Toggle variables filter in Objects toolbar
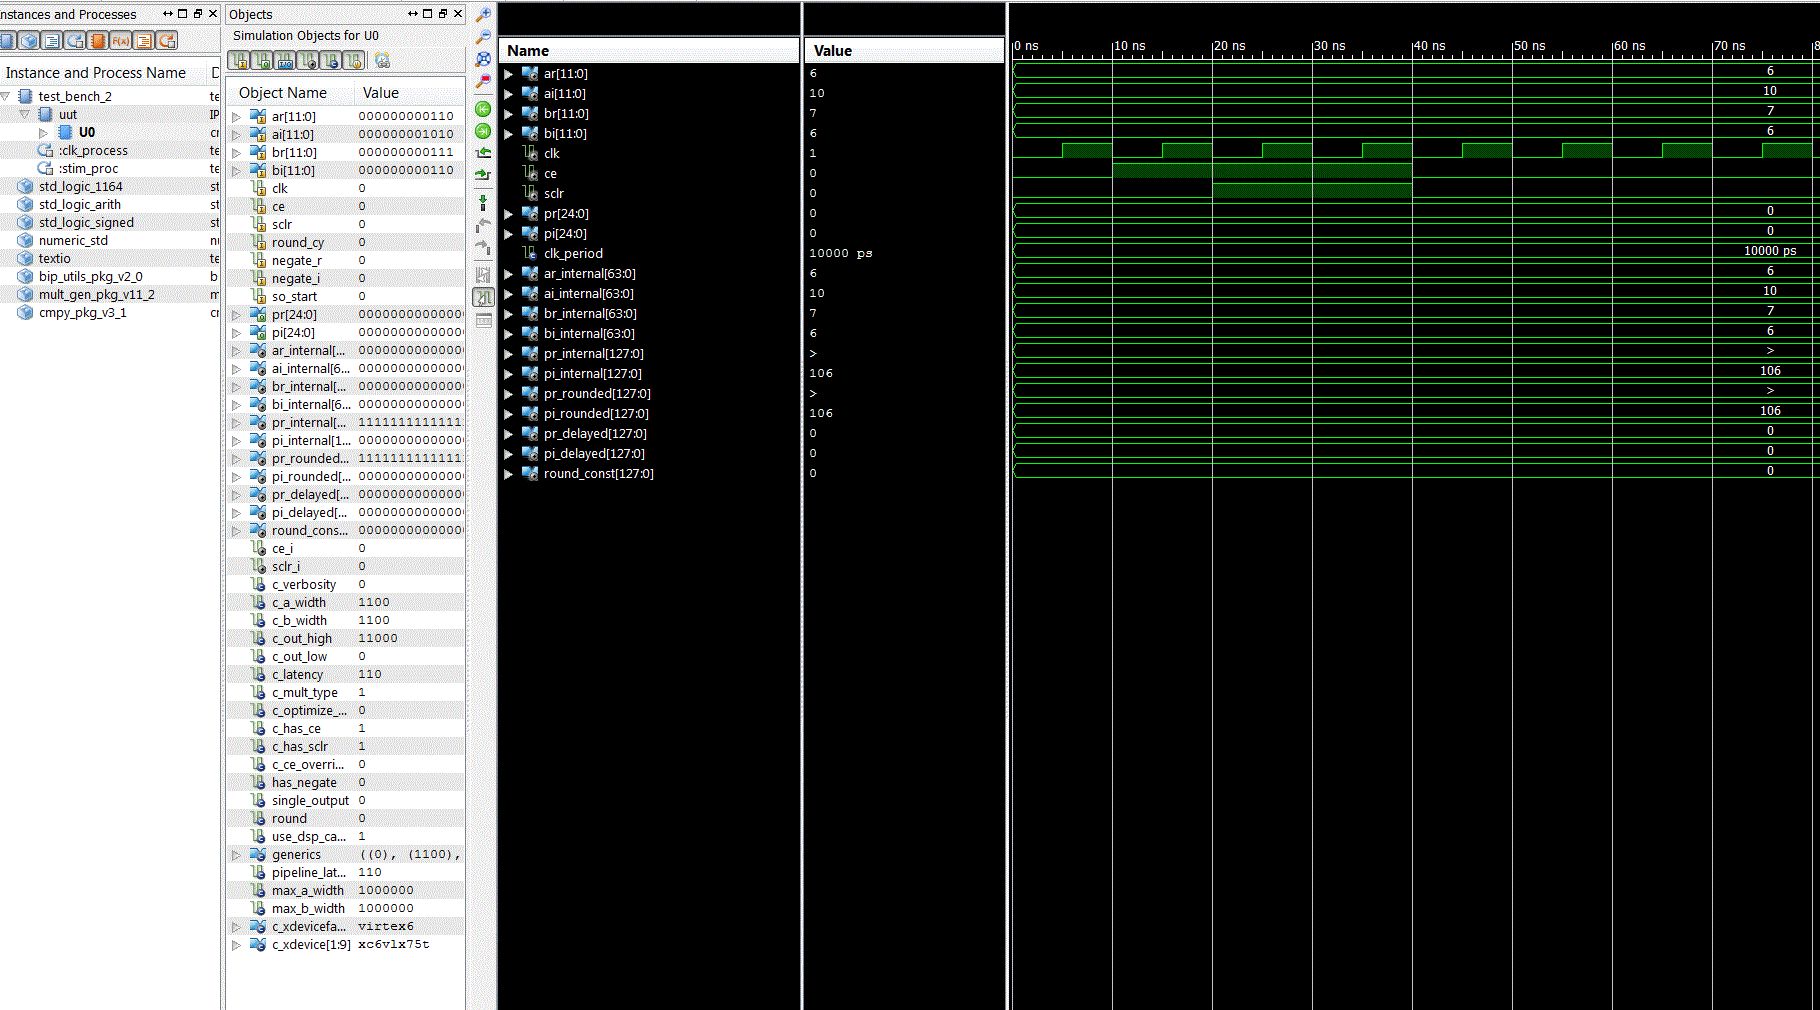The height and width of the screenshot is (1010, 1820). click(x=354, y=61)
